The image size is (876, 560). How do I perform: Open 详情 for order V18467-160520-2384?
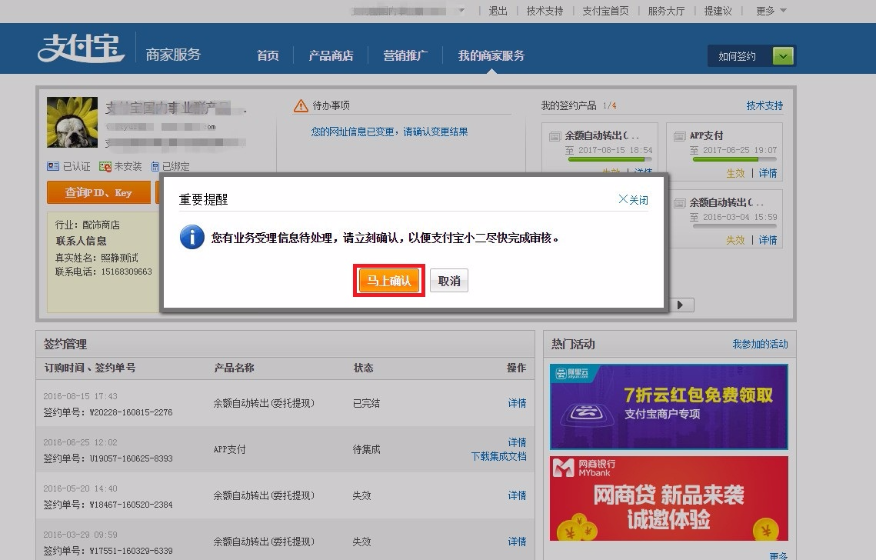tap(517, 495)
